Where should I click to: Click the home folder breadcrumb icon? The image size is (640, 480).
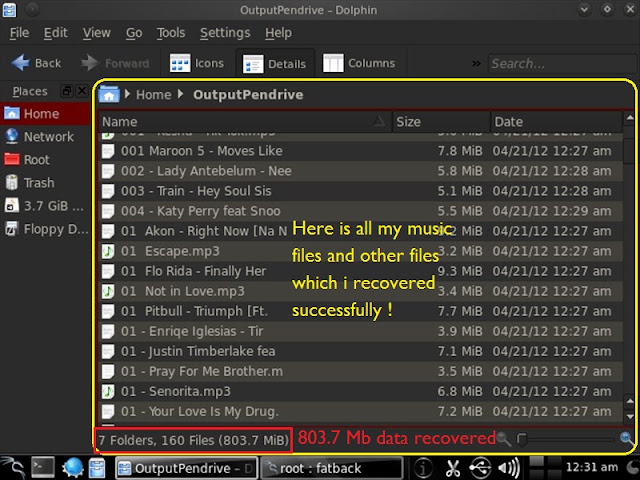(x=109, y=94)
